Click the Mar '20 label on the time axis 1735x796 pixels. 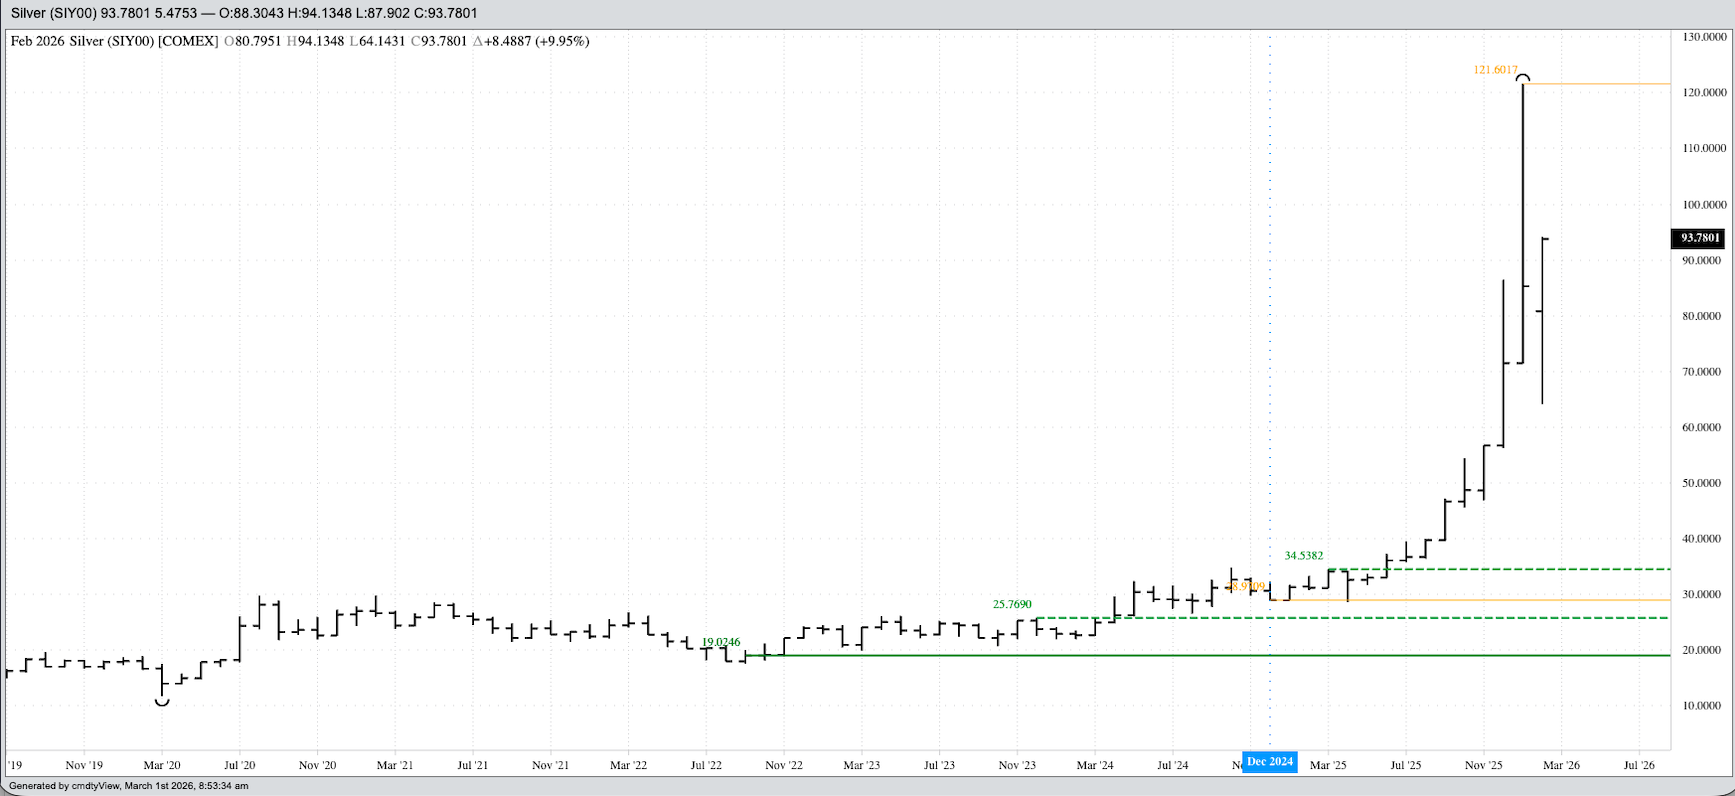[162, 765]
